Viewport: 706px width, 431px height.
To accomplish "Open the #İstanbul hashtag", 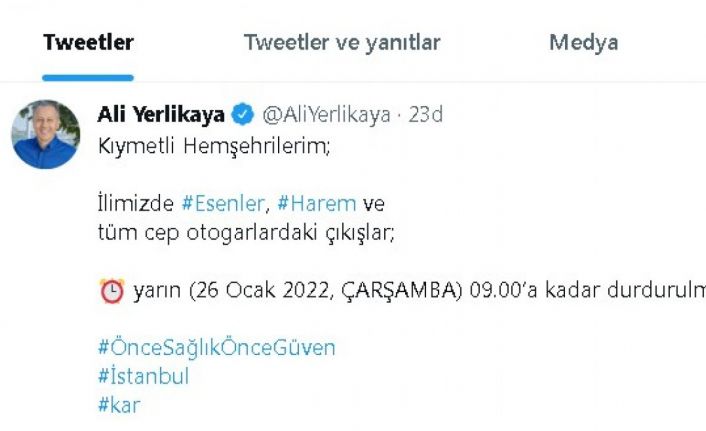I will click(143, 376).
